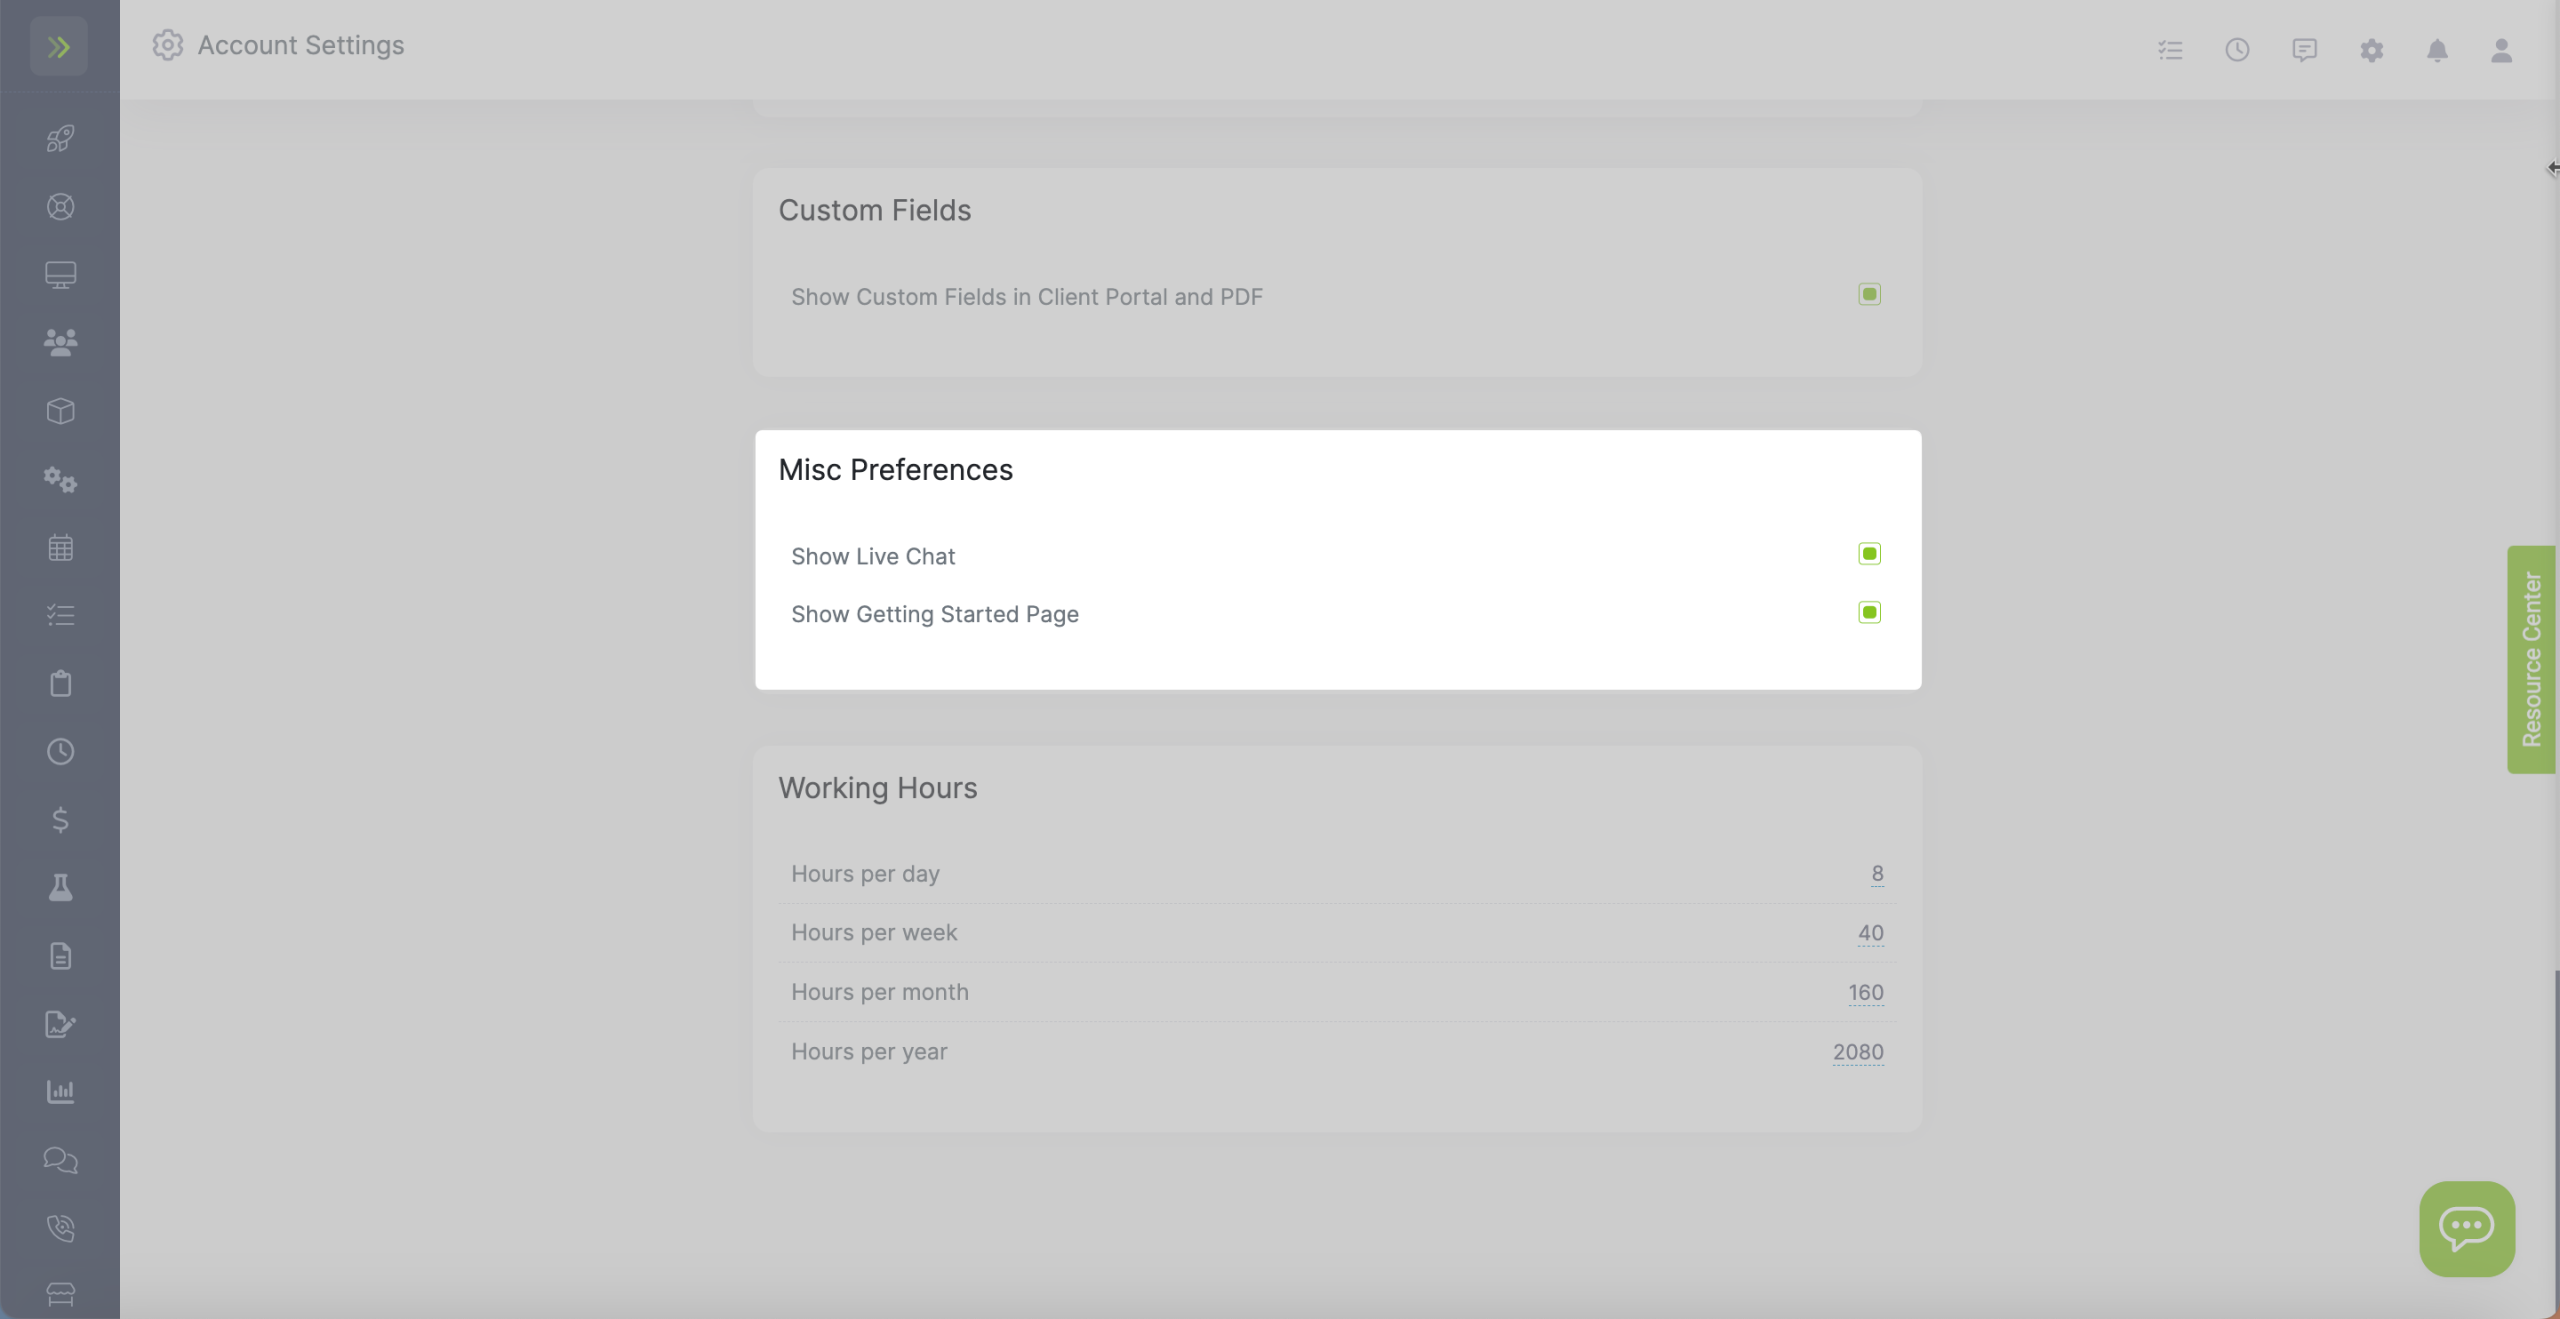Edit the Hours per day value 8
2560x1319 pixels.
coord(1877,874)
